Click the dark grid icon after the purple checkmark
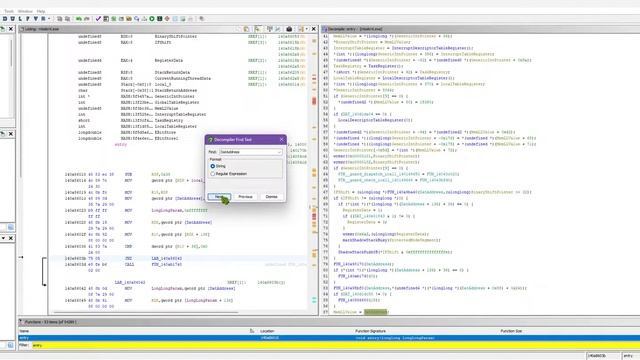The width and height of the screenshot is (640, 360). click(x=106, y=19)
